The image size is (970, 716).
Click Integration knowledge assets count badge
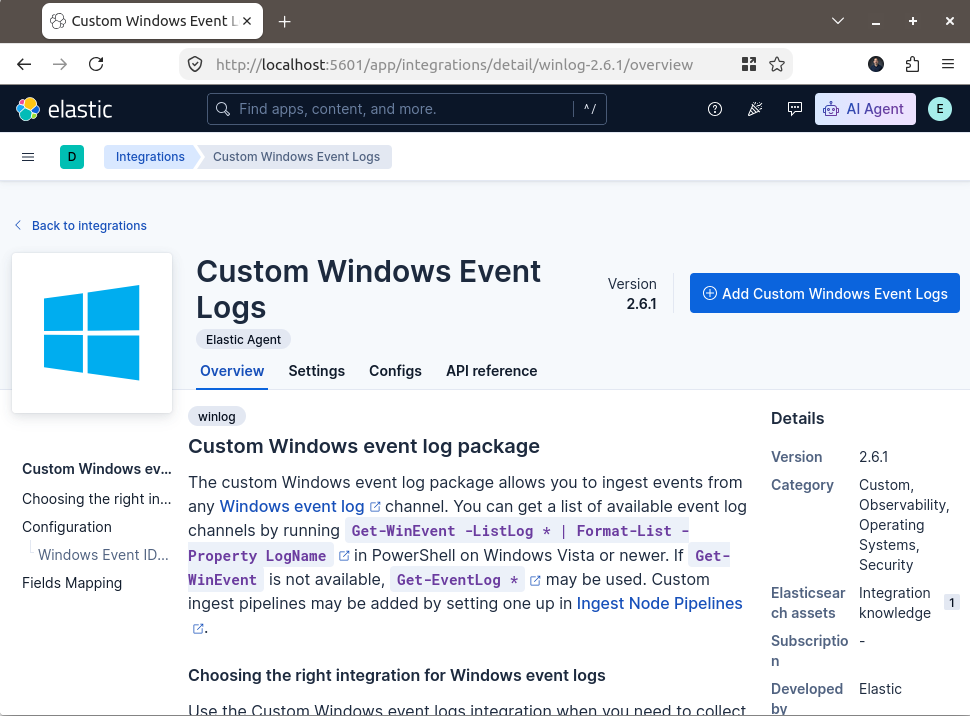pyautogui.click(x=951, y=602)
